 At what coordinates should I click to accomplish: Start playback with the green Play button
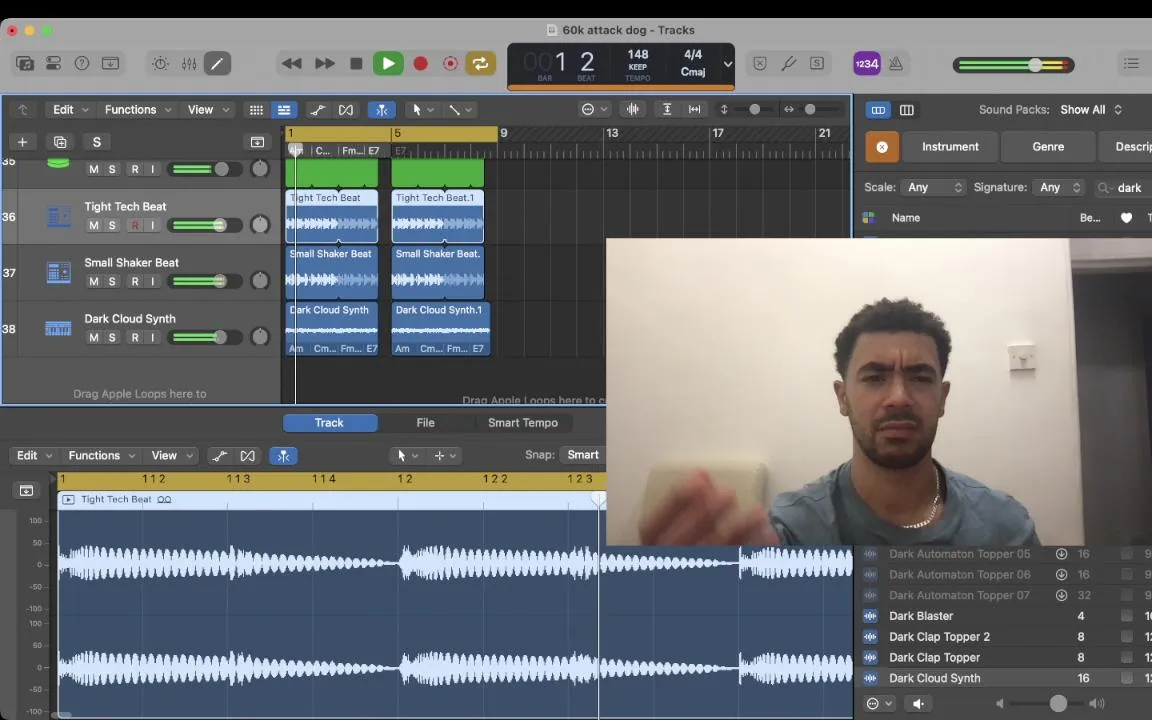click(388, 63)
